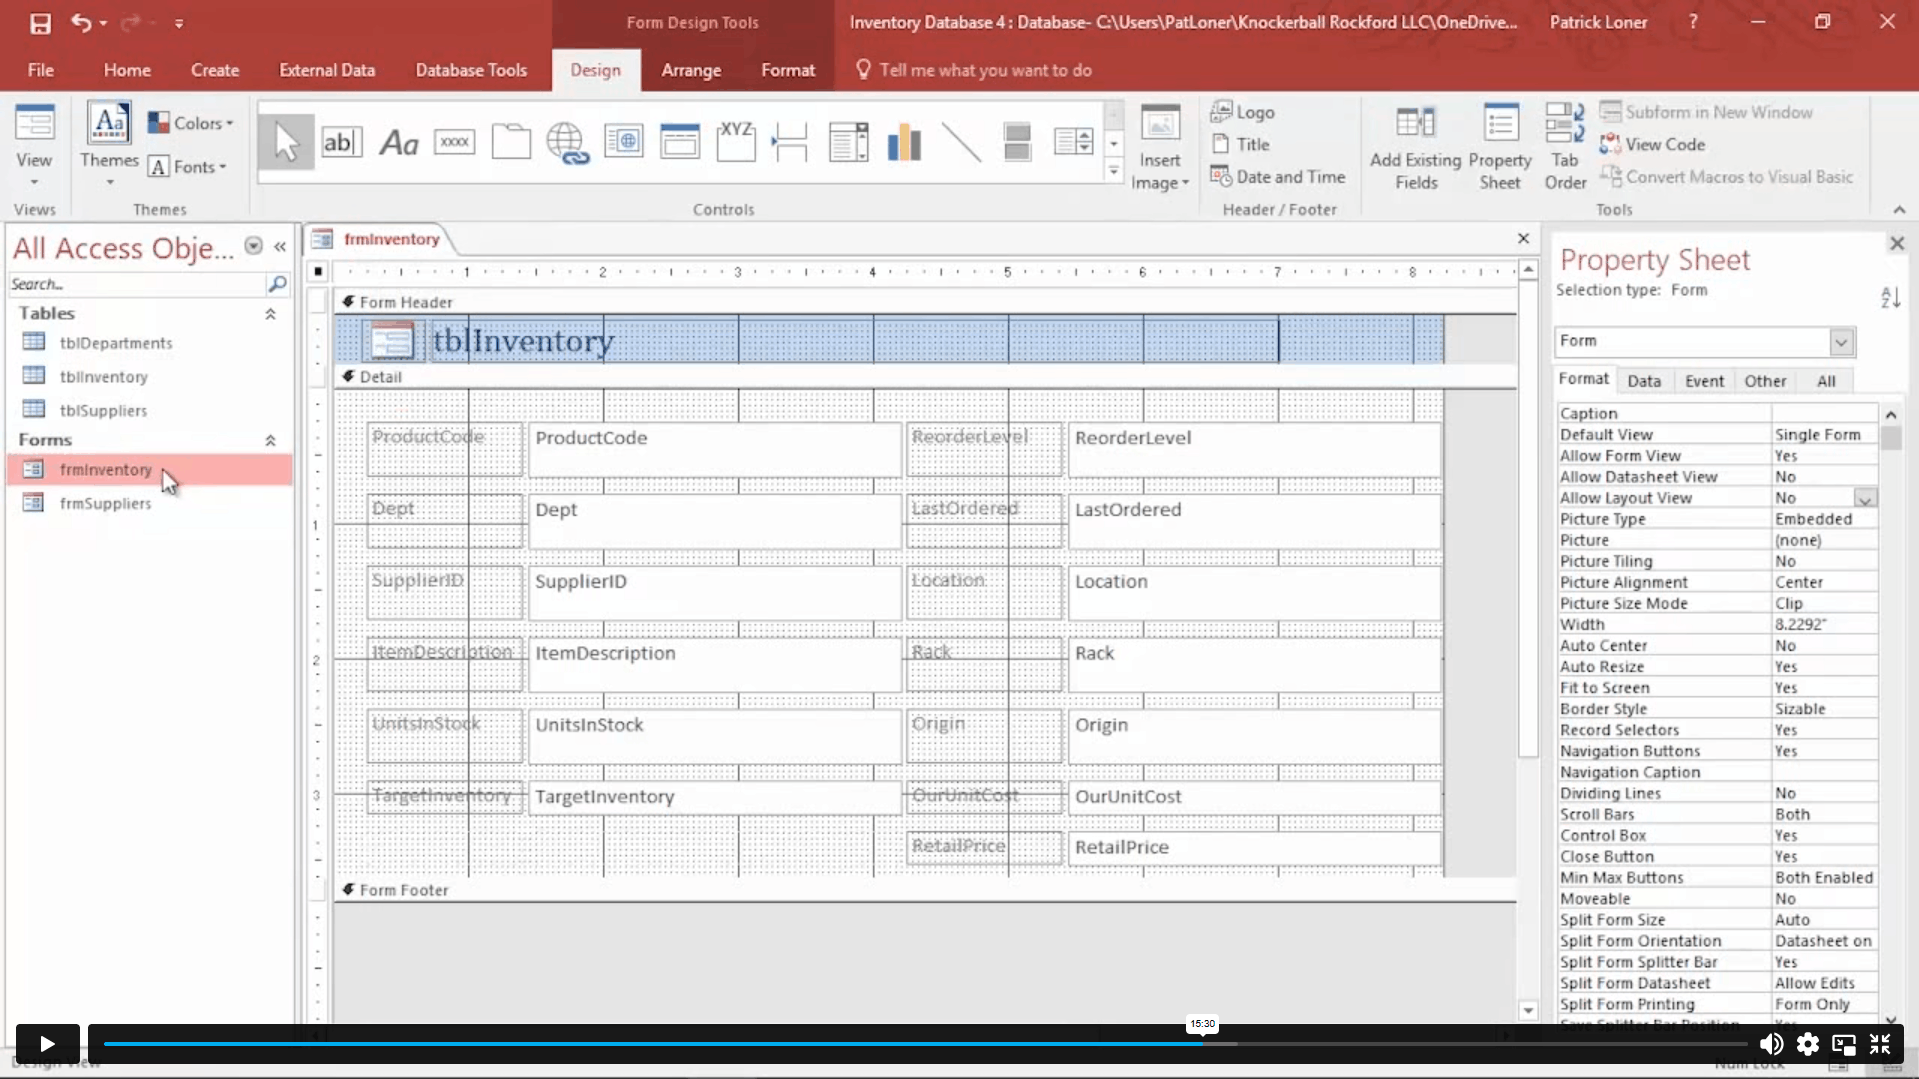The height and width of the screenshot is (1079, 1919).
Task: Expand the Form selection combo box
Action: click(x=1841, y=342)
